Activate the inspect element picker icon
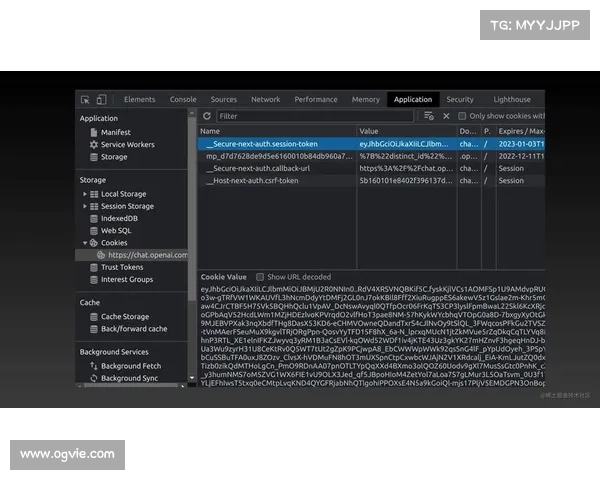 click(85, 100)
